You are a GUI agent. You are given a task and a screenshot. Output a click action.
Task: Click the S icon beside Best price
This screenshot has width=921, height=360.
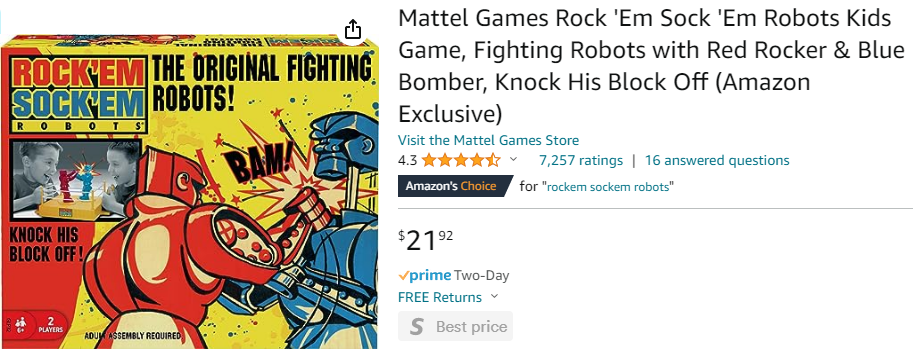coord(416,327)
